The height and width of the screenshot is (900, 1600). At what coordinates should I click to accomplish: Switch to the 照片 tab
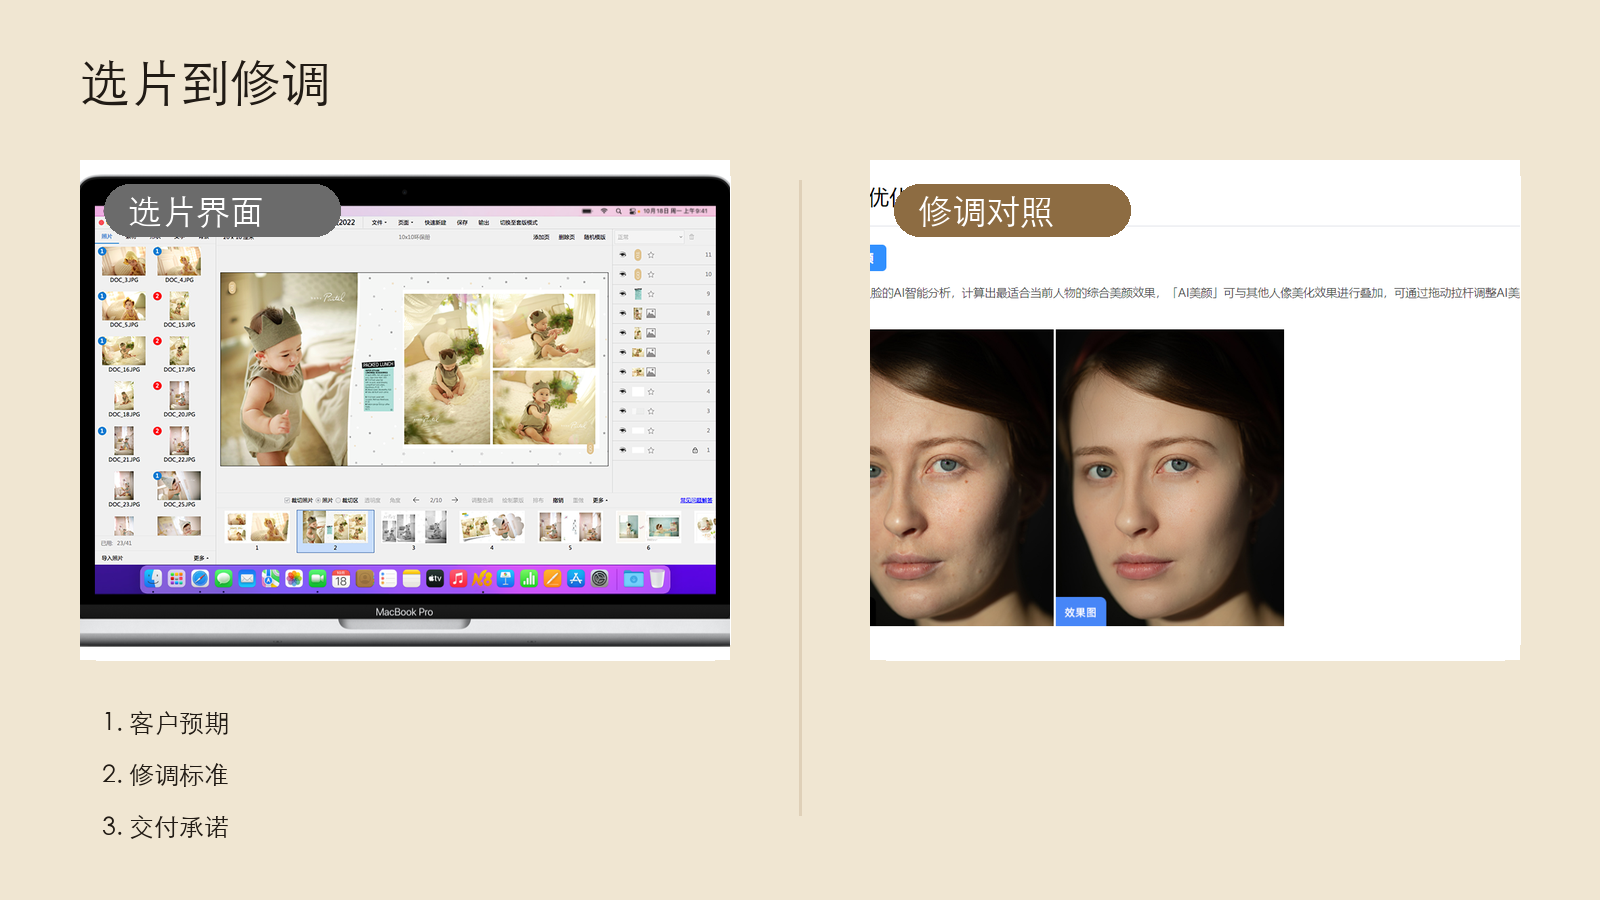click(x=107, y=237)
